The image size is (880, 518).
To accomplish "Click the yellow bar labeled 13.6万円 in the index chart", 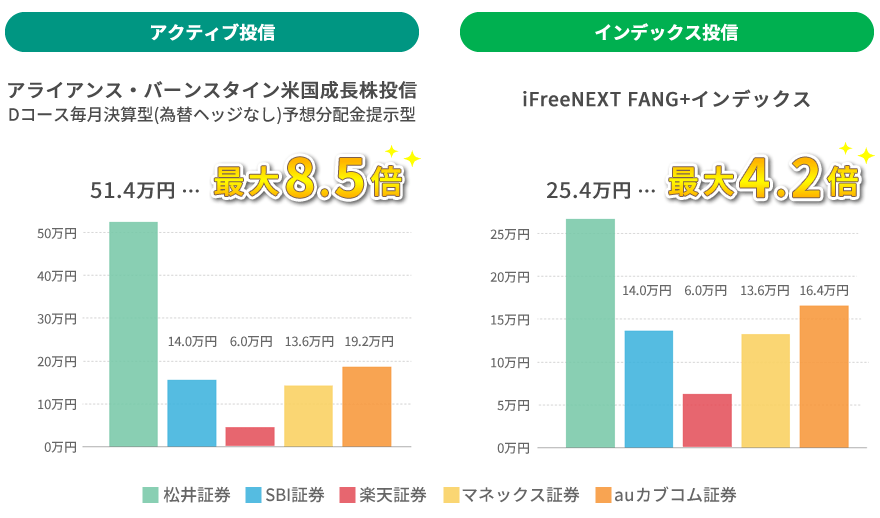I will click(x=766, y=391).
